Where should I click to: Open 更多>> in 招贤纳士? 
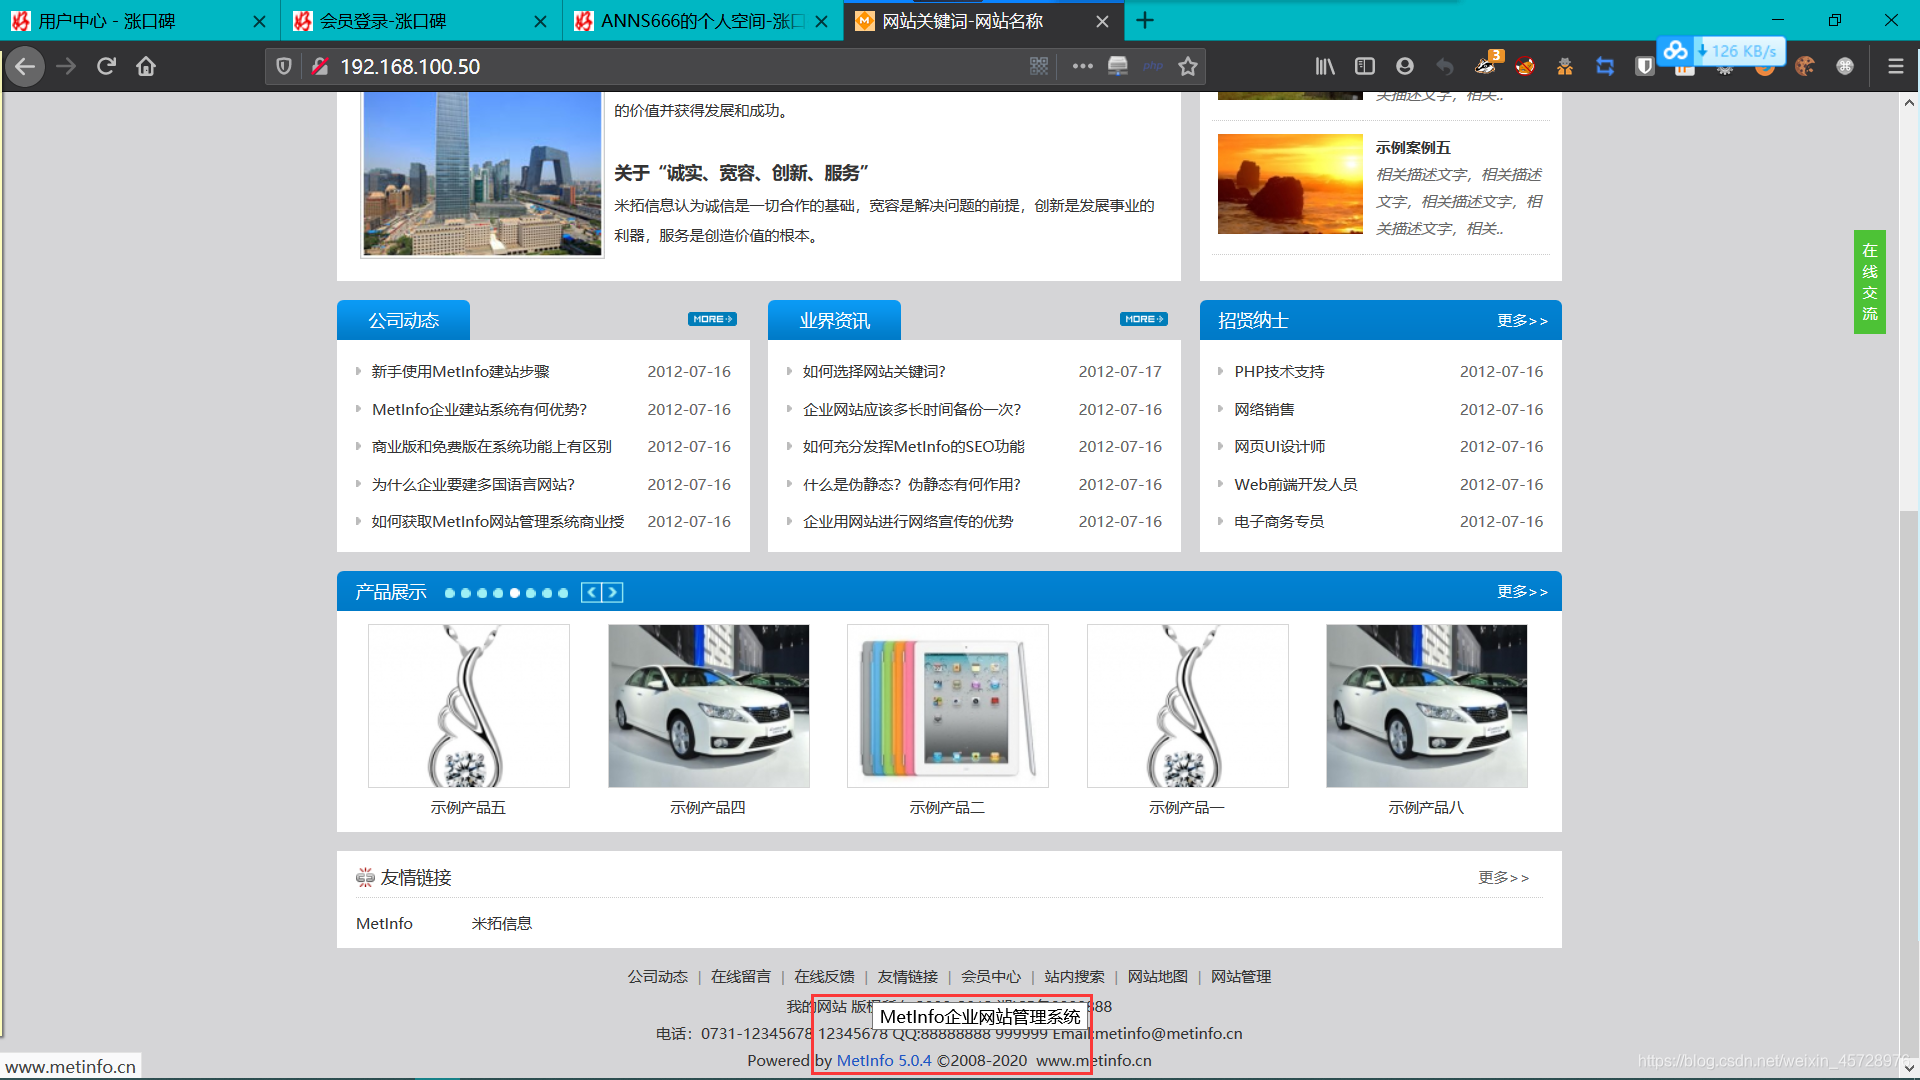pyautogui.click(x=1522, y=320)
